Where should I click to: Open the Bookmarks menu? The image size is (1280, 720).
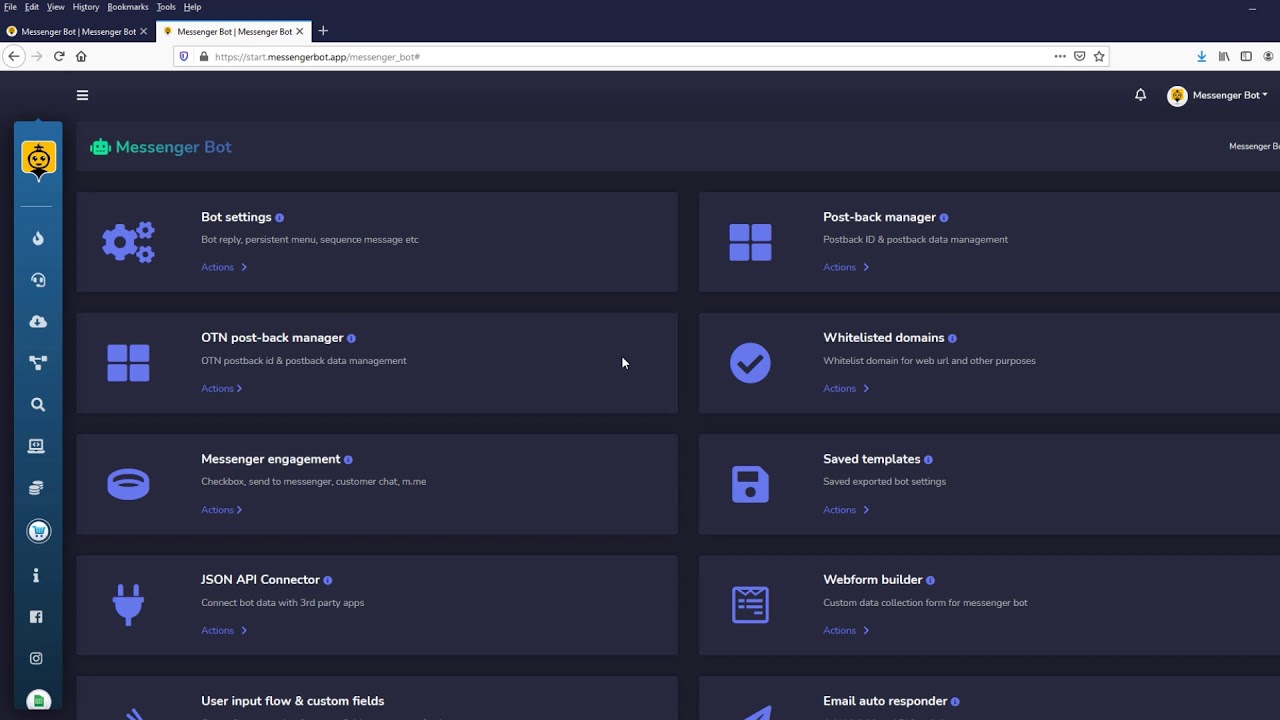[x=128, y=7]
